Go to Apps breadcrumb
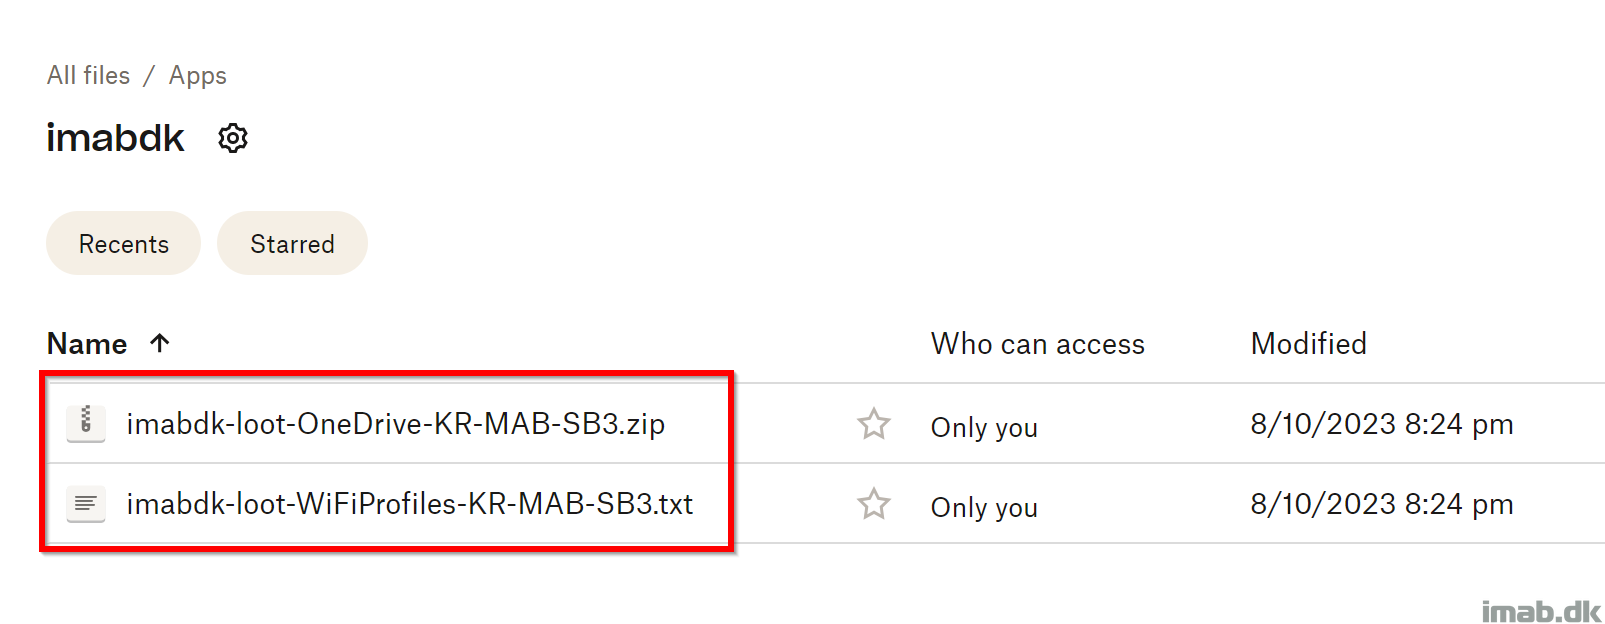 click(x=198, y=76)
